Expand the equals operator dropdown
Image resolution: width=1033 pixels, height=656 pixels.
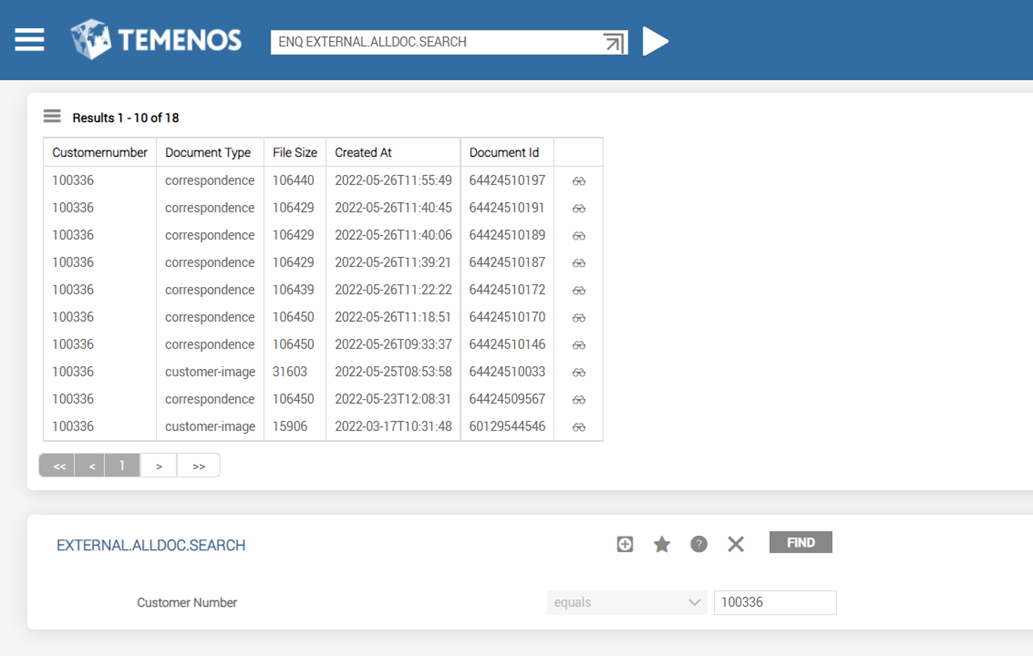pyautogui.click(x=627, y=603)
